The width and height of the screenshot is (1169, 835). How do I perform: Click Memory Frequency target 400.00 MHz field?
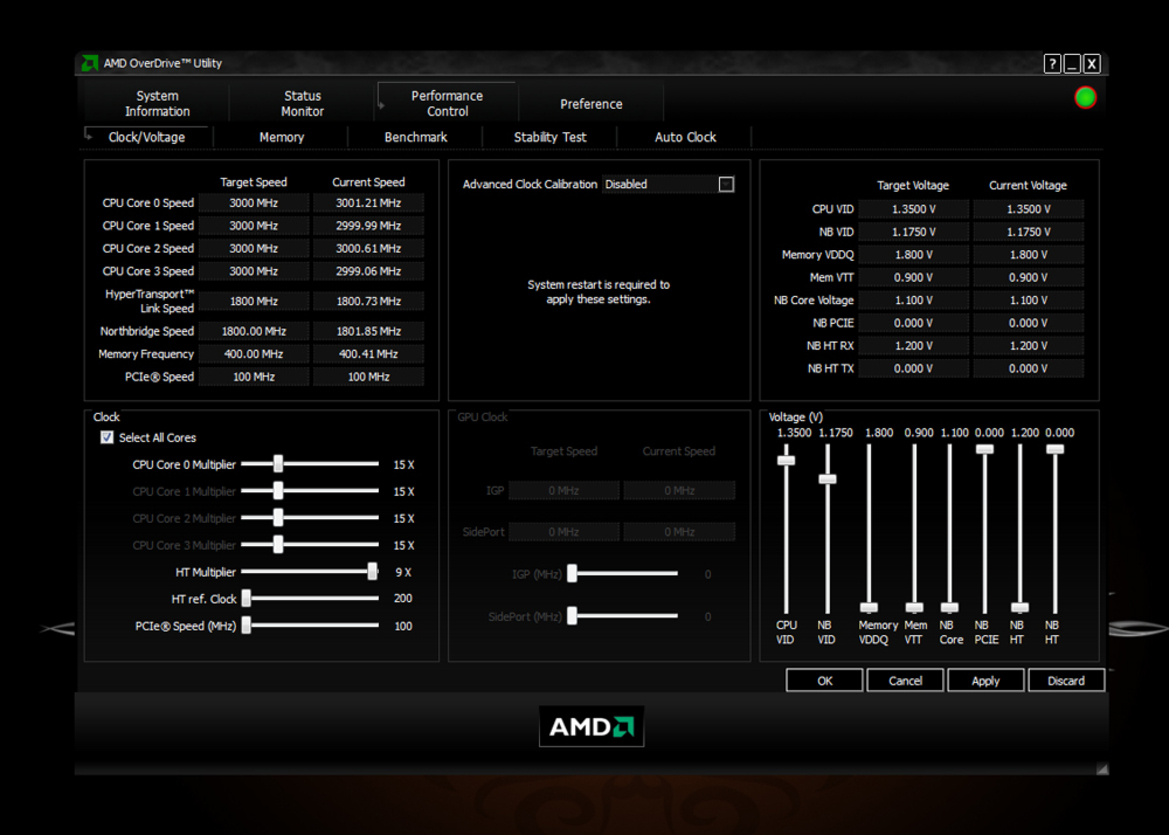click(x=253, y=354)
